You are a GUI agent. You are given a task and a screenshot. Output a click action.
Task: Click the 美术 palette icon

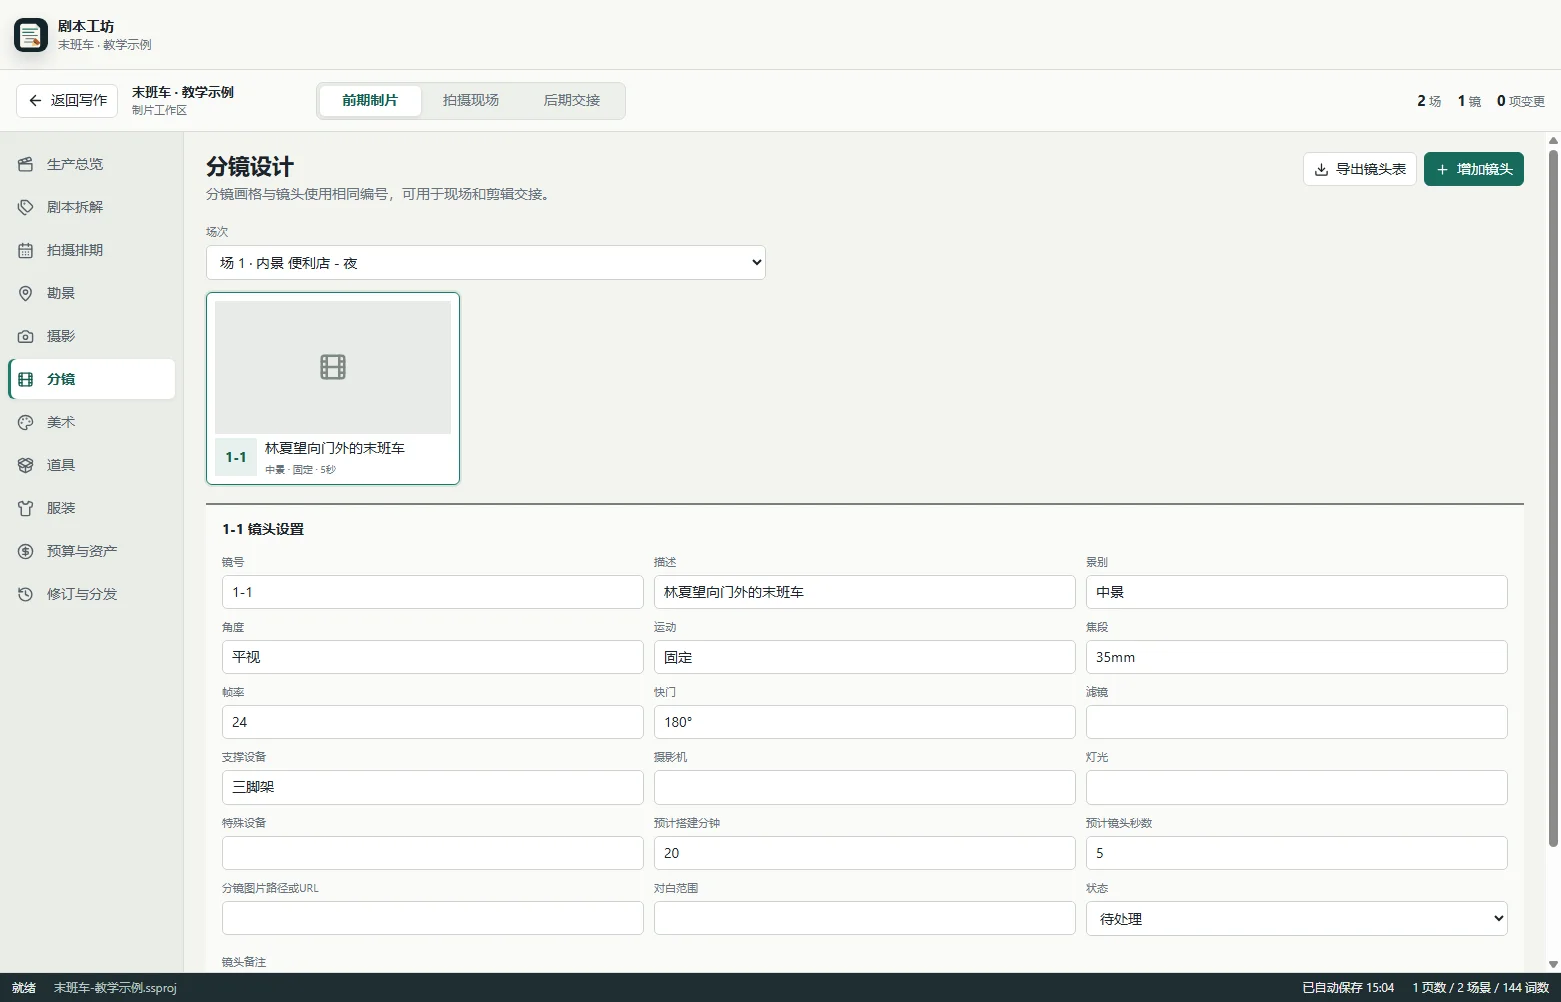26,422
